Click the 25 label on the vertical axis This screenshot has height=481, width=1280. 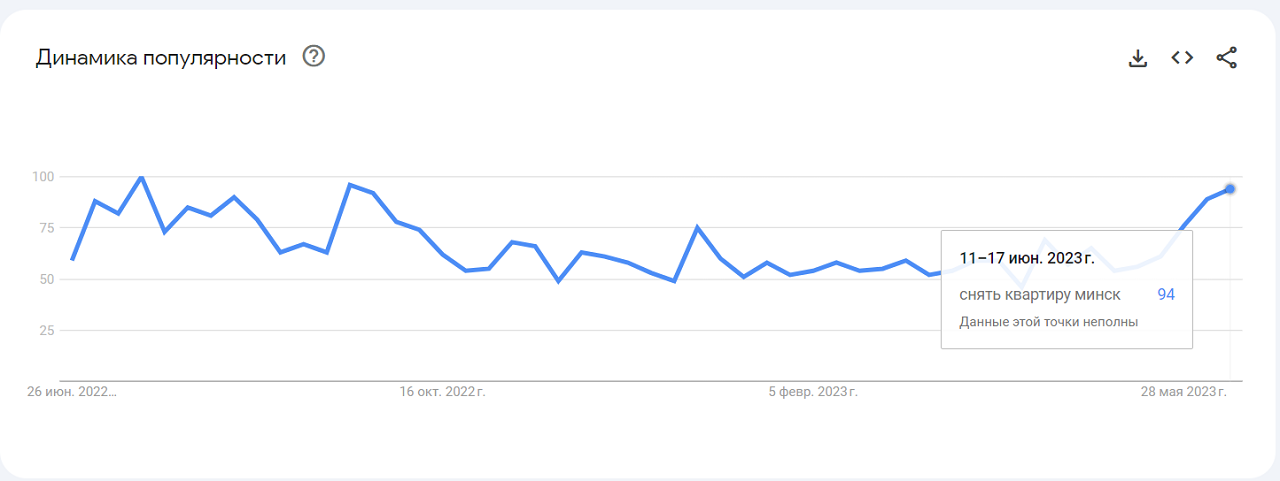point(45,330)
